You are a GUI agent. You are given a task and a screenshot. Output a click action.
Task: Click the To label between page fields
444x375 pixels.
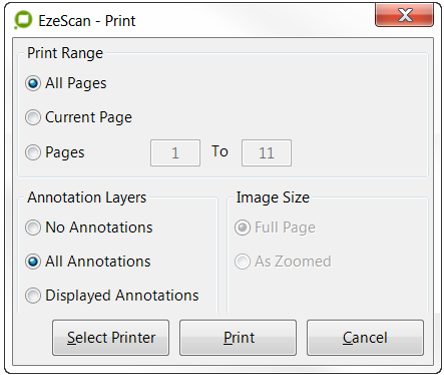[x=220, y=151]
